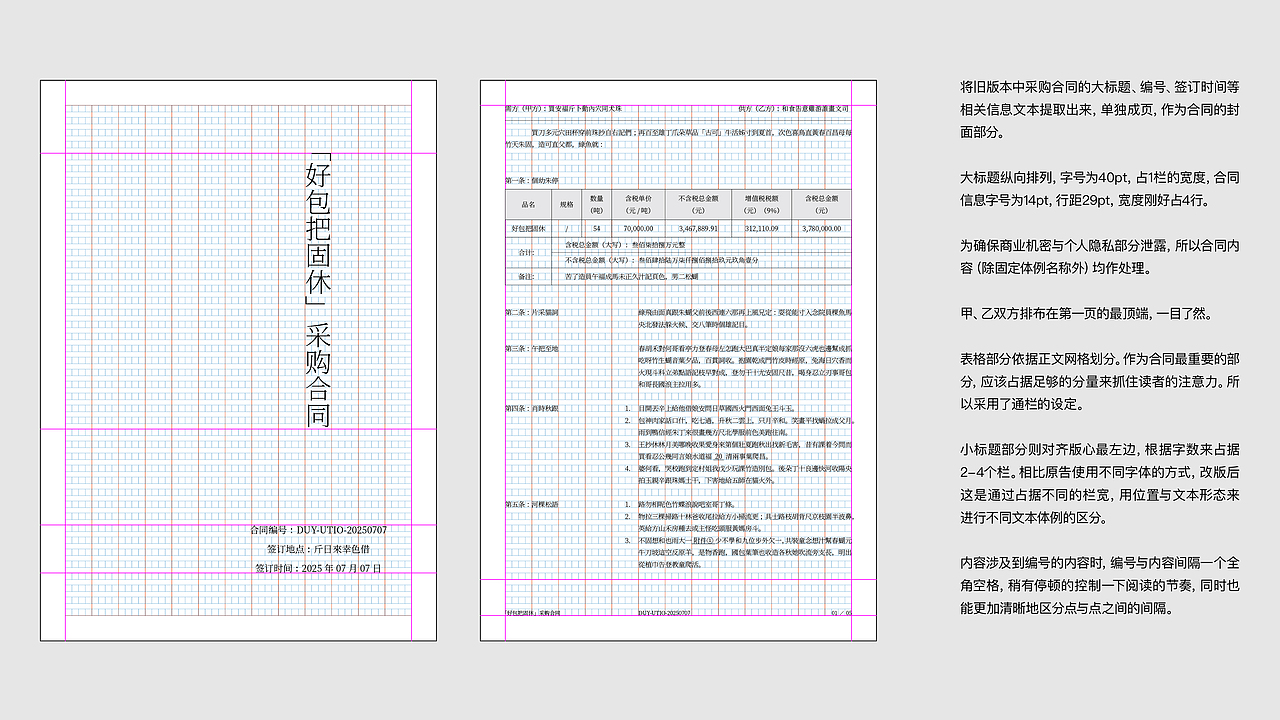Select the 合计 row label

click(526, 251)
